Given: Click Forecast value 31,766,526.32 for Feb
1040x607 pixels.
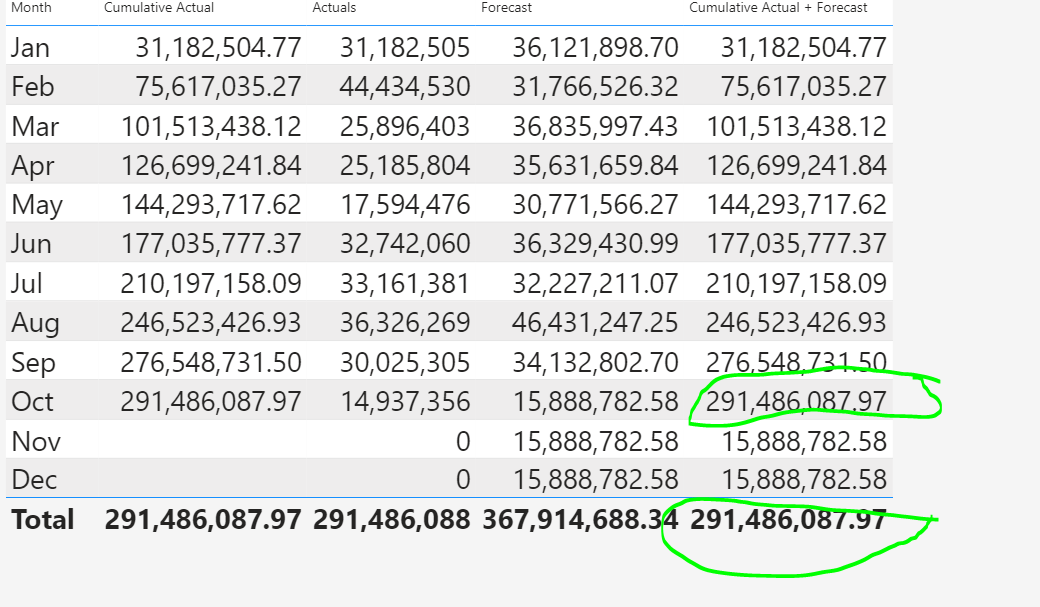Looking at the screenshot, I should tap(596, 87).
